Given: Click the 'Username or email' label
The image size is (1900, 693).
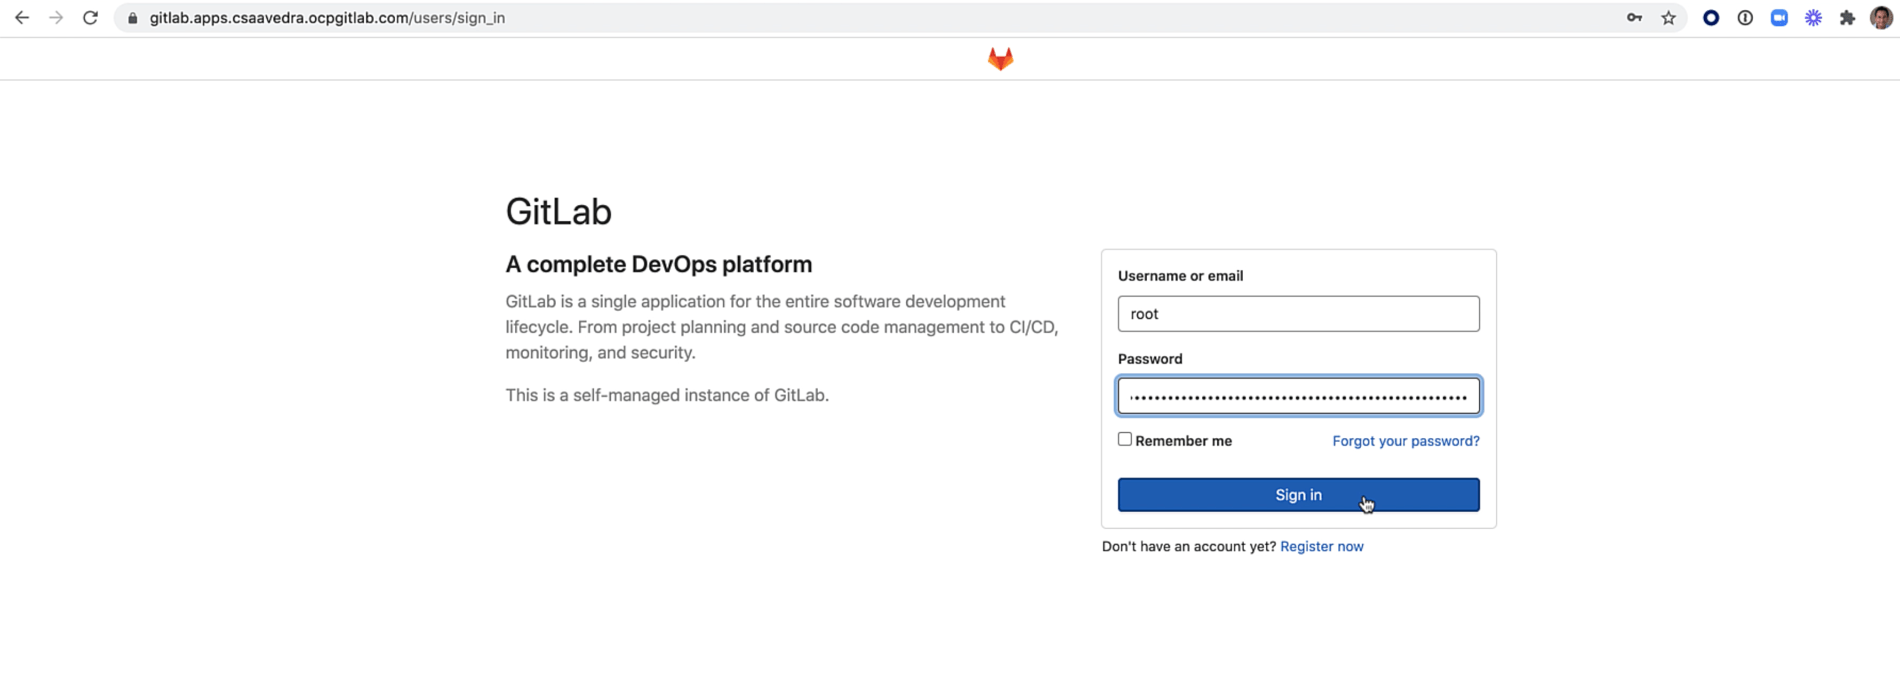Looking at the screenshot, I should (x=1180, y=276).
